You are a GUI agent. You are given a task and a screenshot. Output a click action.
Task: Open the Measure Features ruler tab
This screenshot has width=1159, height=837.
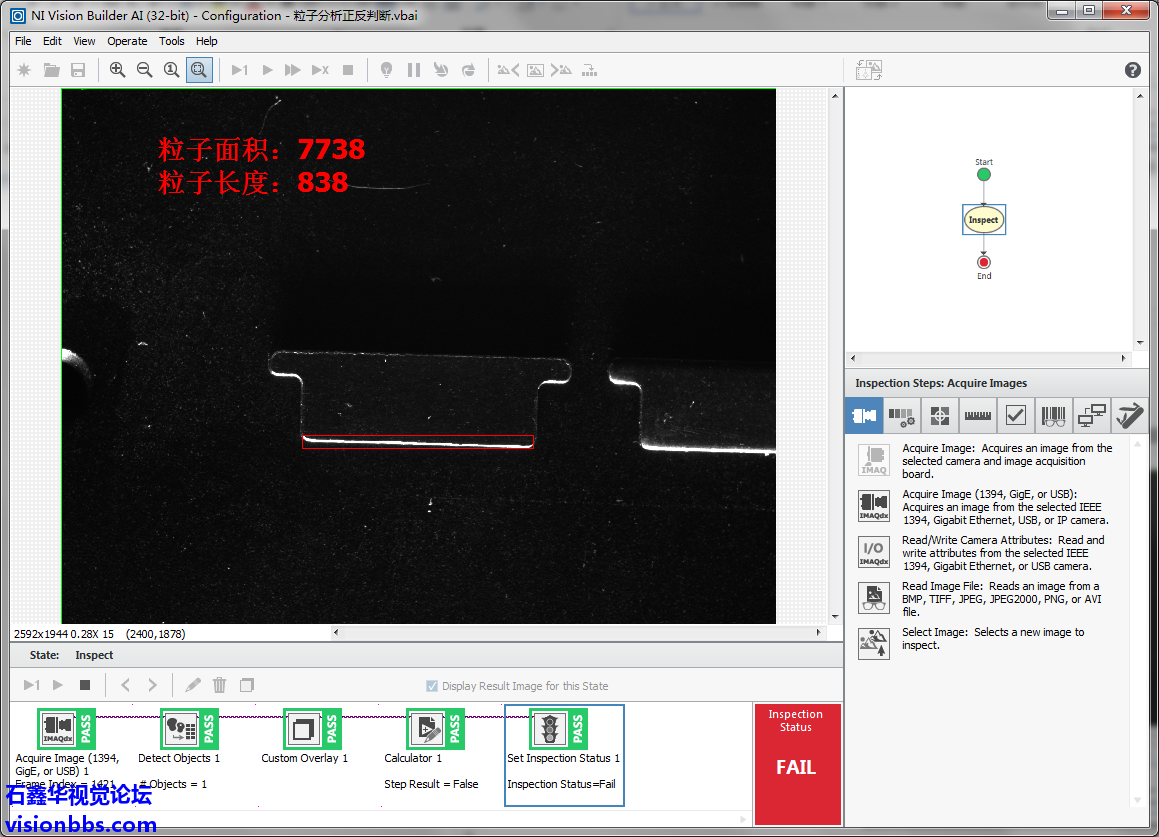tap(977, 415)
